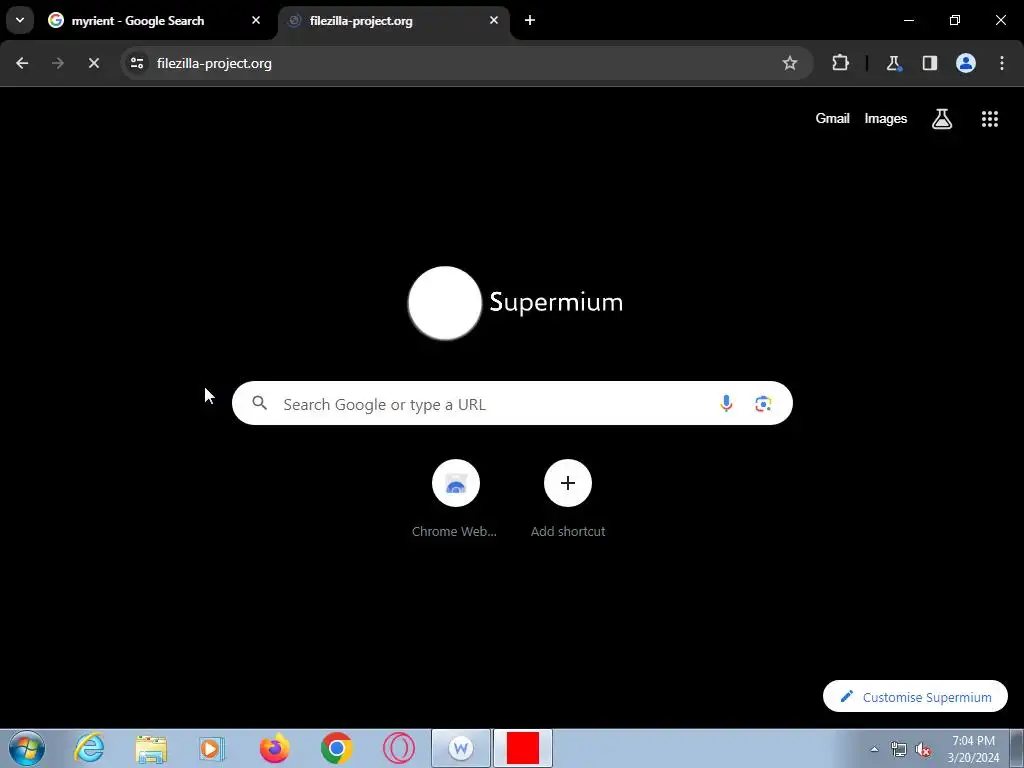This screenshot has height=768, width=1024.
Task: Open the three-dot browser menu
Action: point(1002,63)
